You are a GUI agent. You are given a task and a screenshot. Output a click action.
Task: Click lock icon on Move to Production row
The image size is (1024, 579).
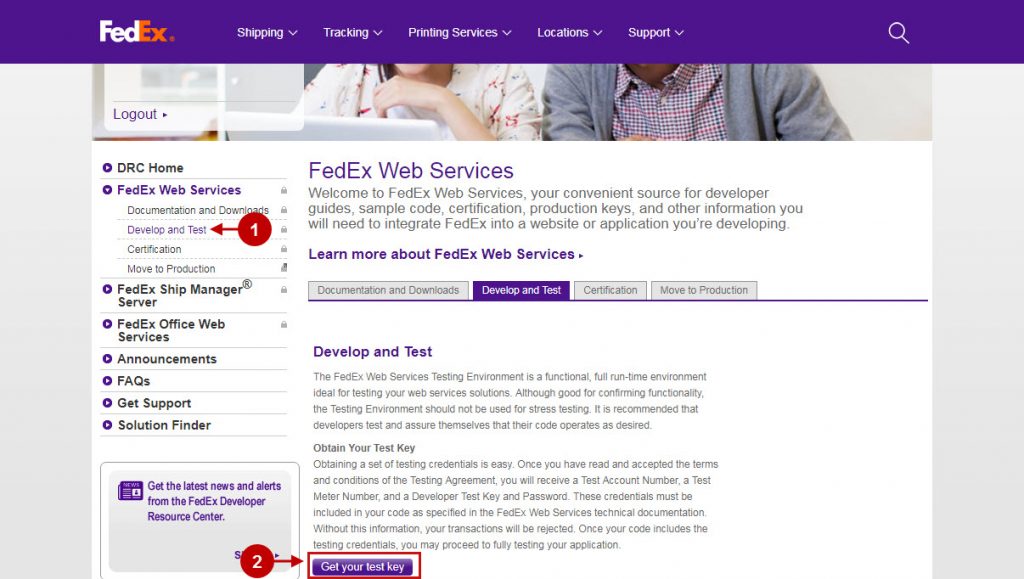284,268
